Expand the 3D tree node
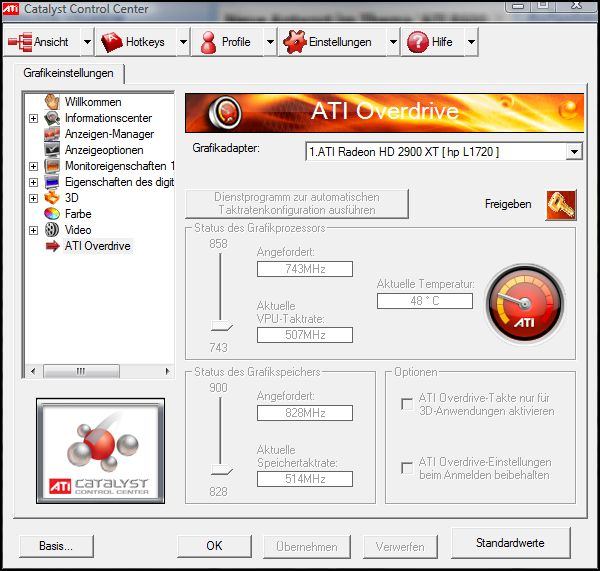Screen dimensions: 600x571 click(x=34, y=198)
